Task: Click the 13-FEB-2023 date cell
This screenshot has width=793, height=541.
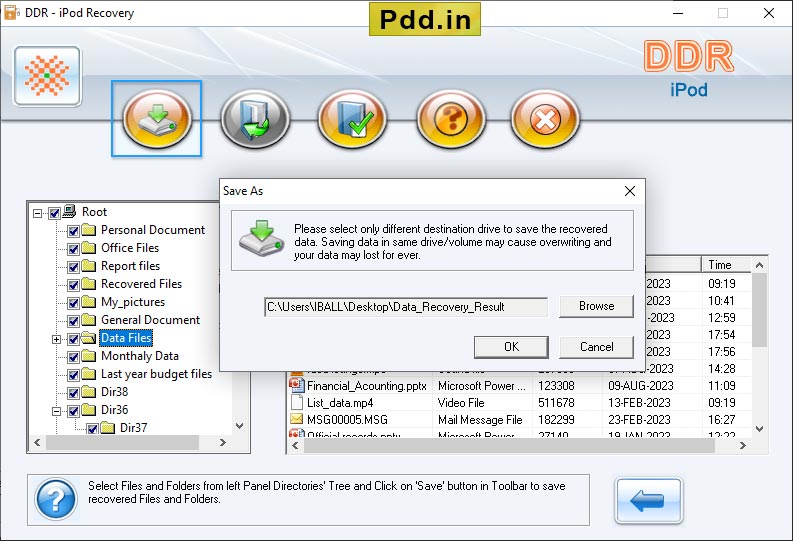Action: tap(639, 402)
